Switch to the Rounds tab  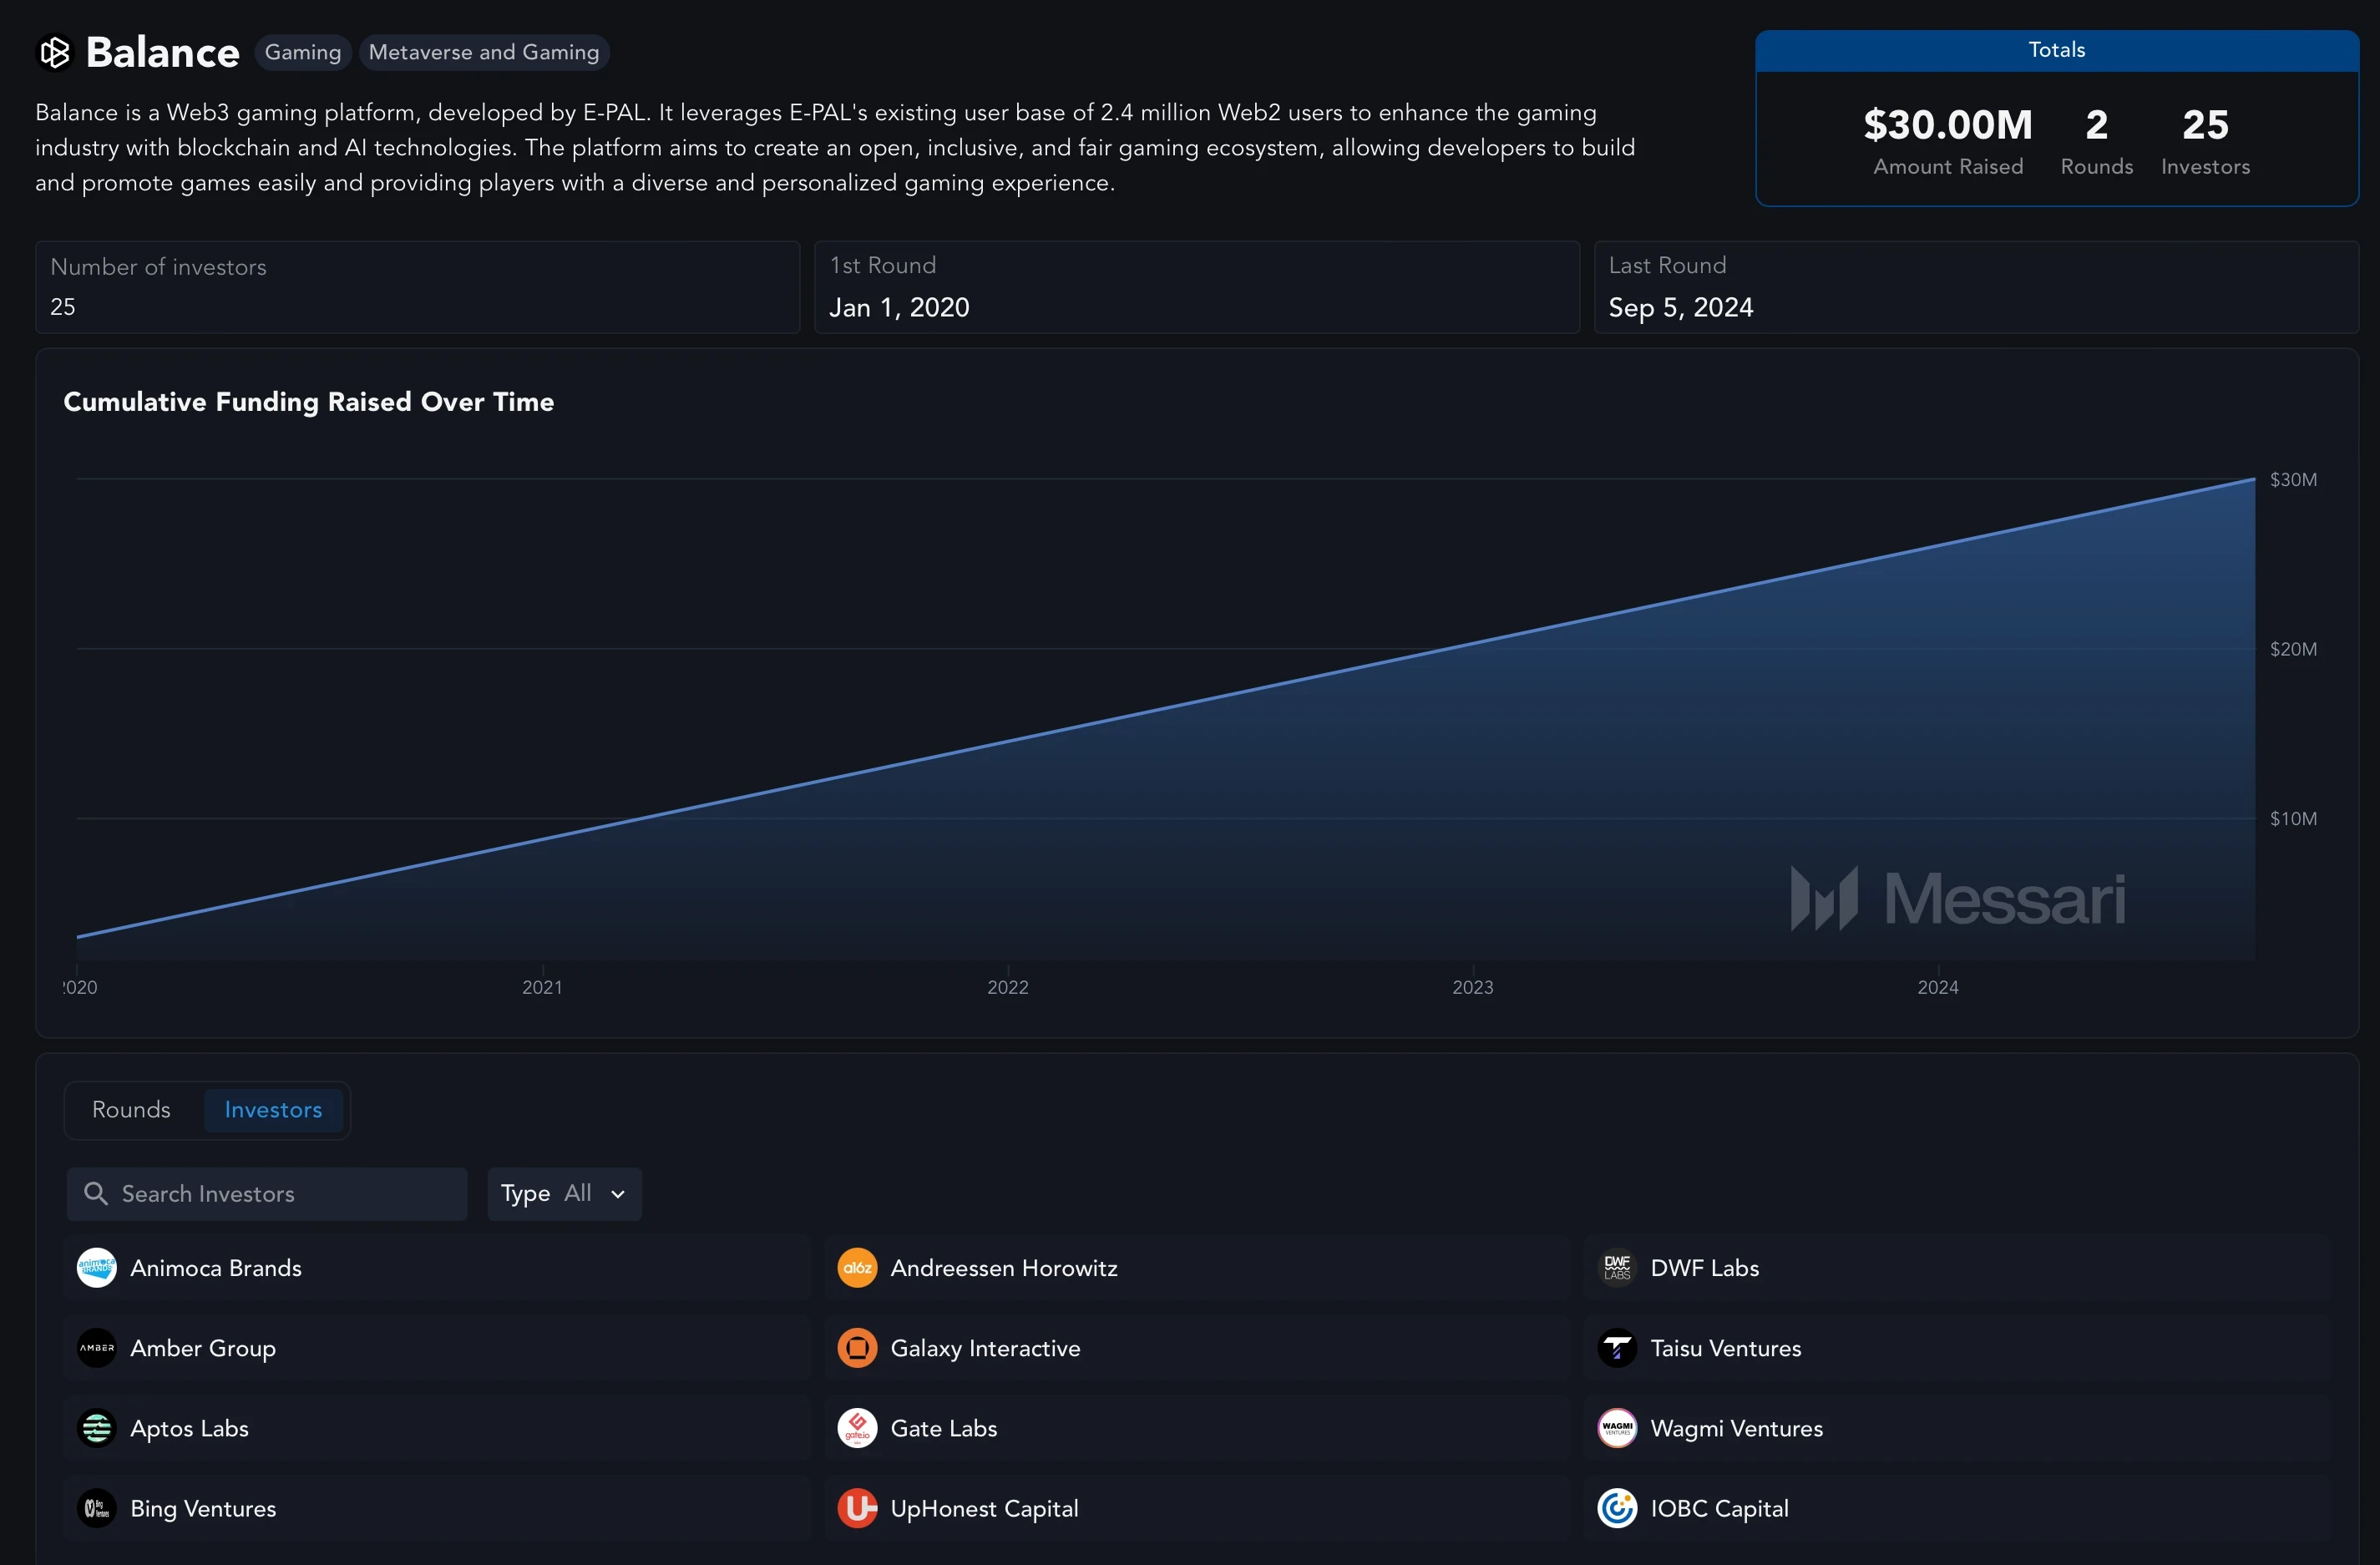pos(131,1109)
